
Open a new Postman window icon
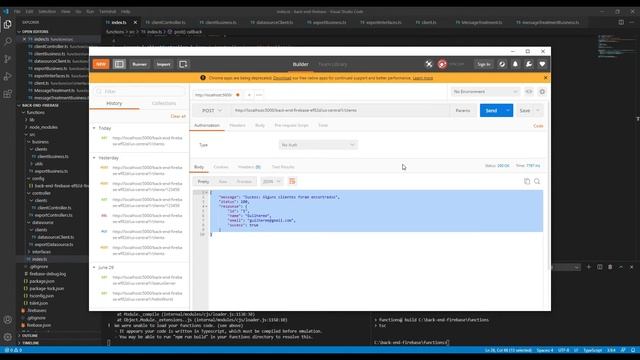(183, 64)
